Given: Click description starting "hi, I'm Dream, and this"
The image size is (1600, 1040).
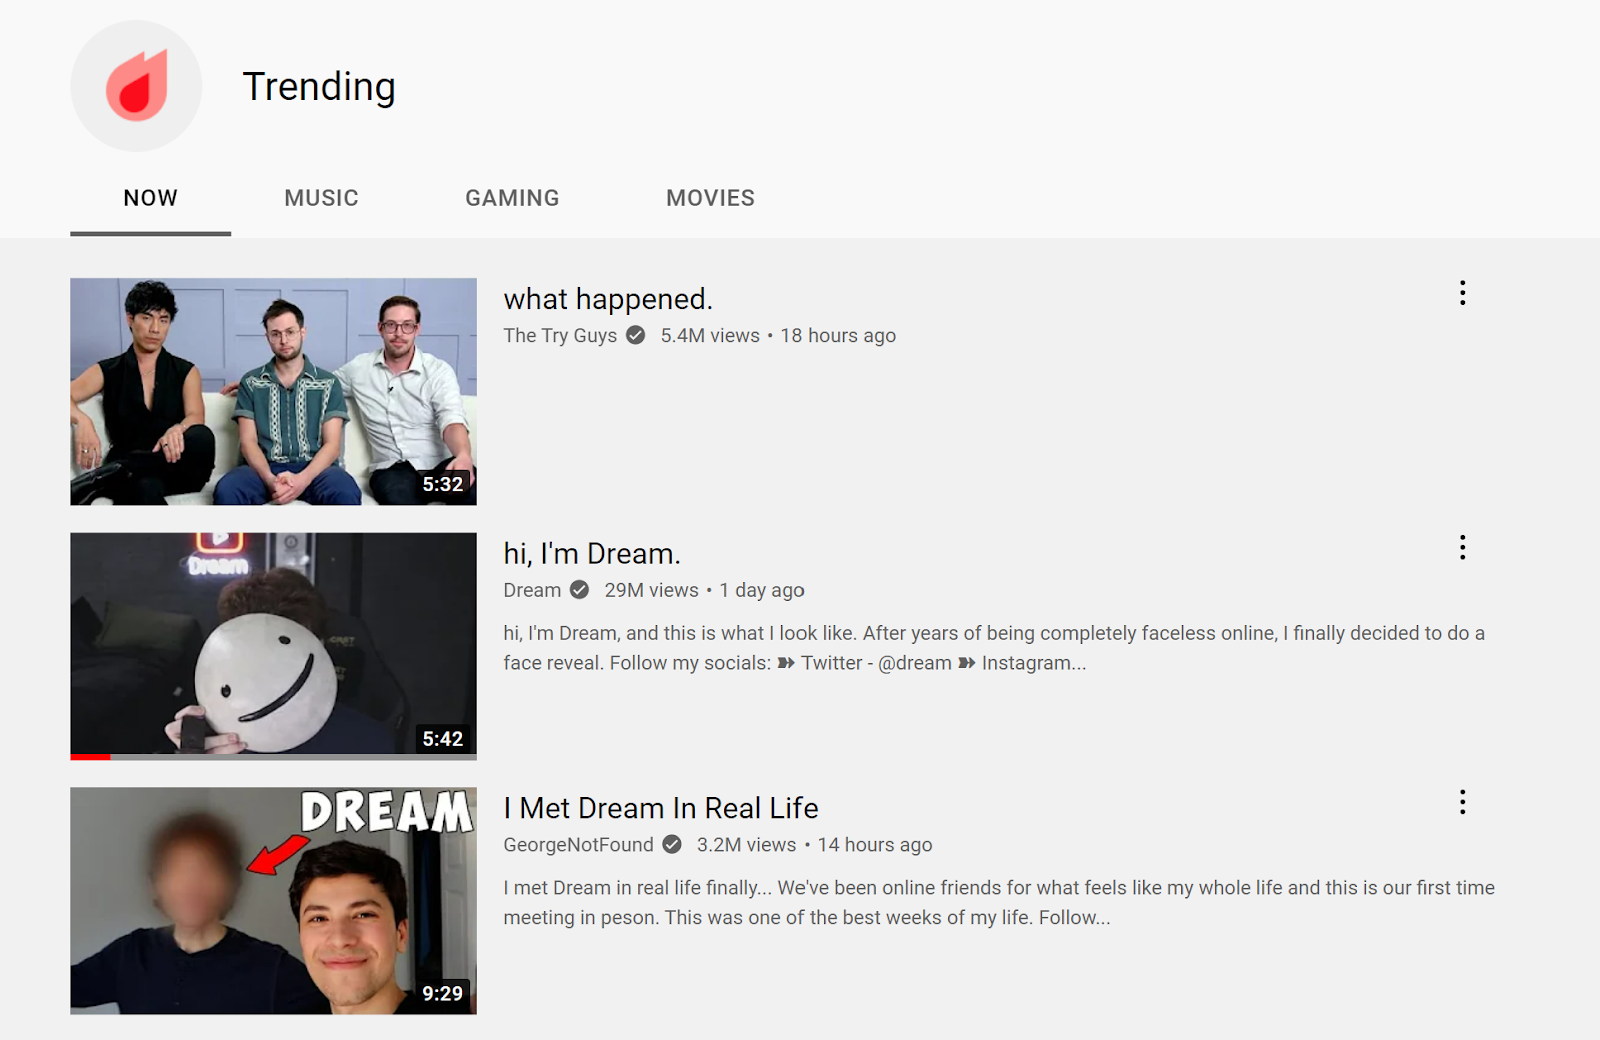Looking at the screenshot, I should point(994,648).
